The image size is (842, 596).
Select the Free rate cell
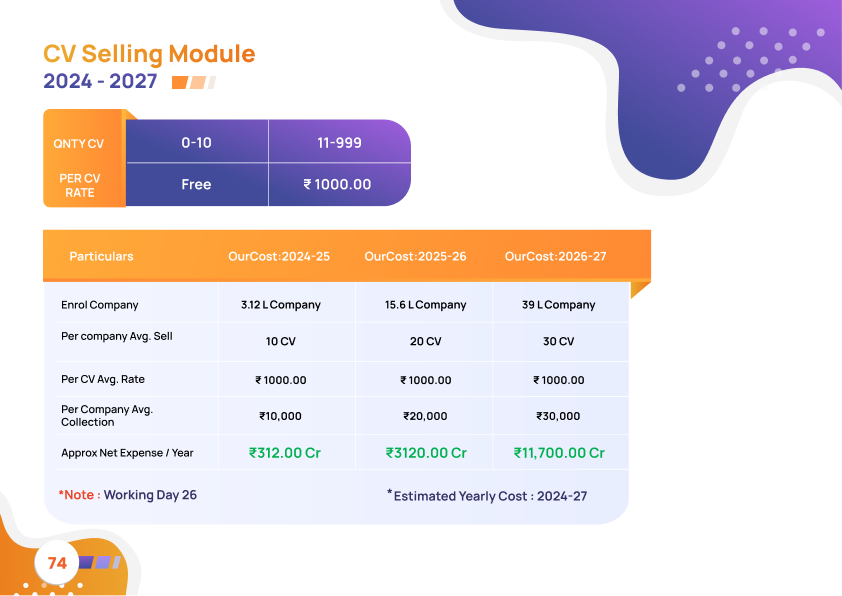coord(196,185)
